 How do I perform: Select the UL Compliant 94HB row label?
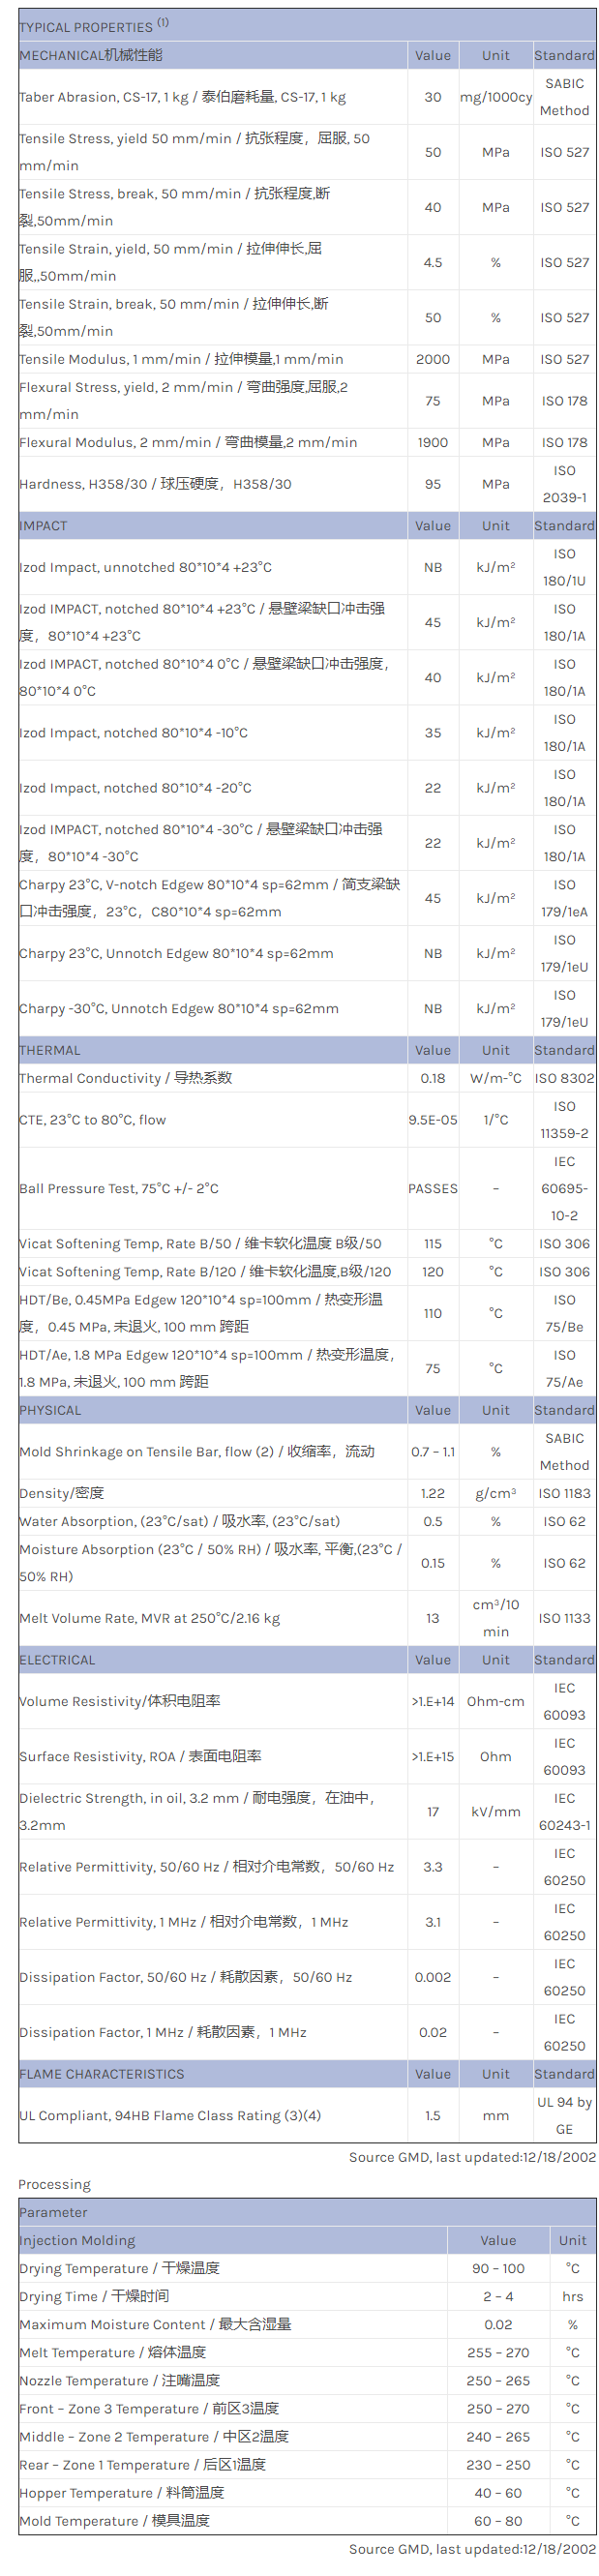[x=170, y=2115]
